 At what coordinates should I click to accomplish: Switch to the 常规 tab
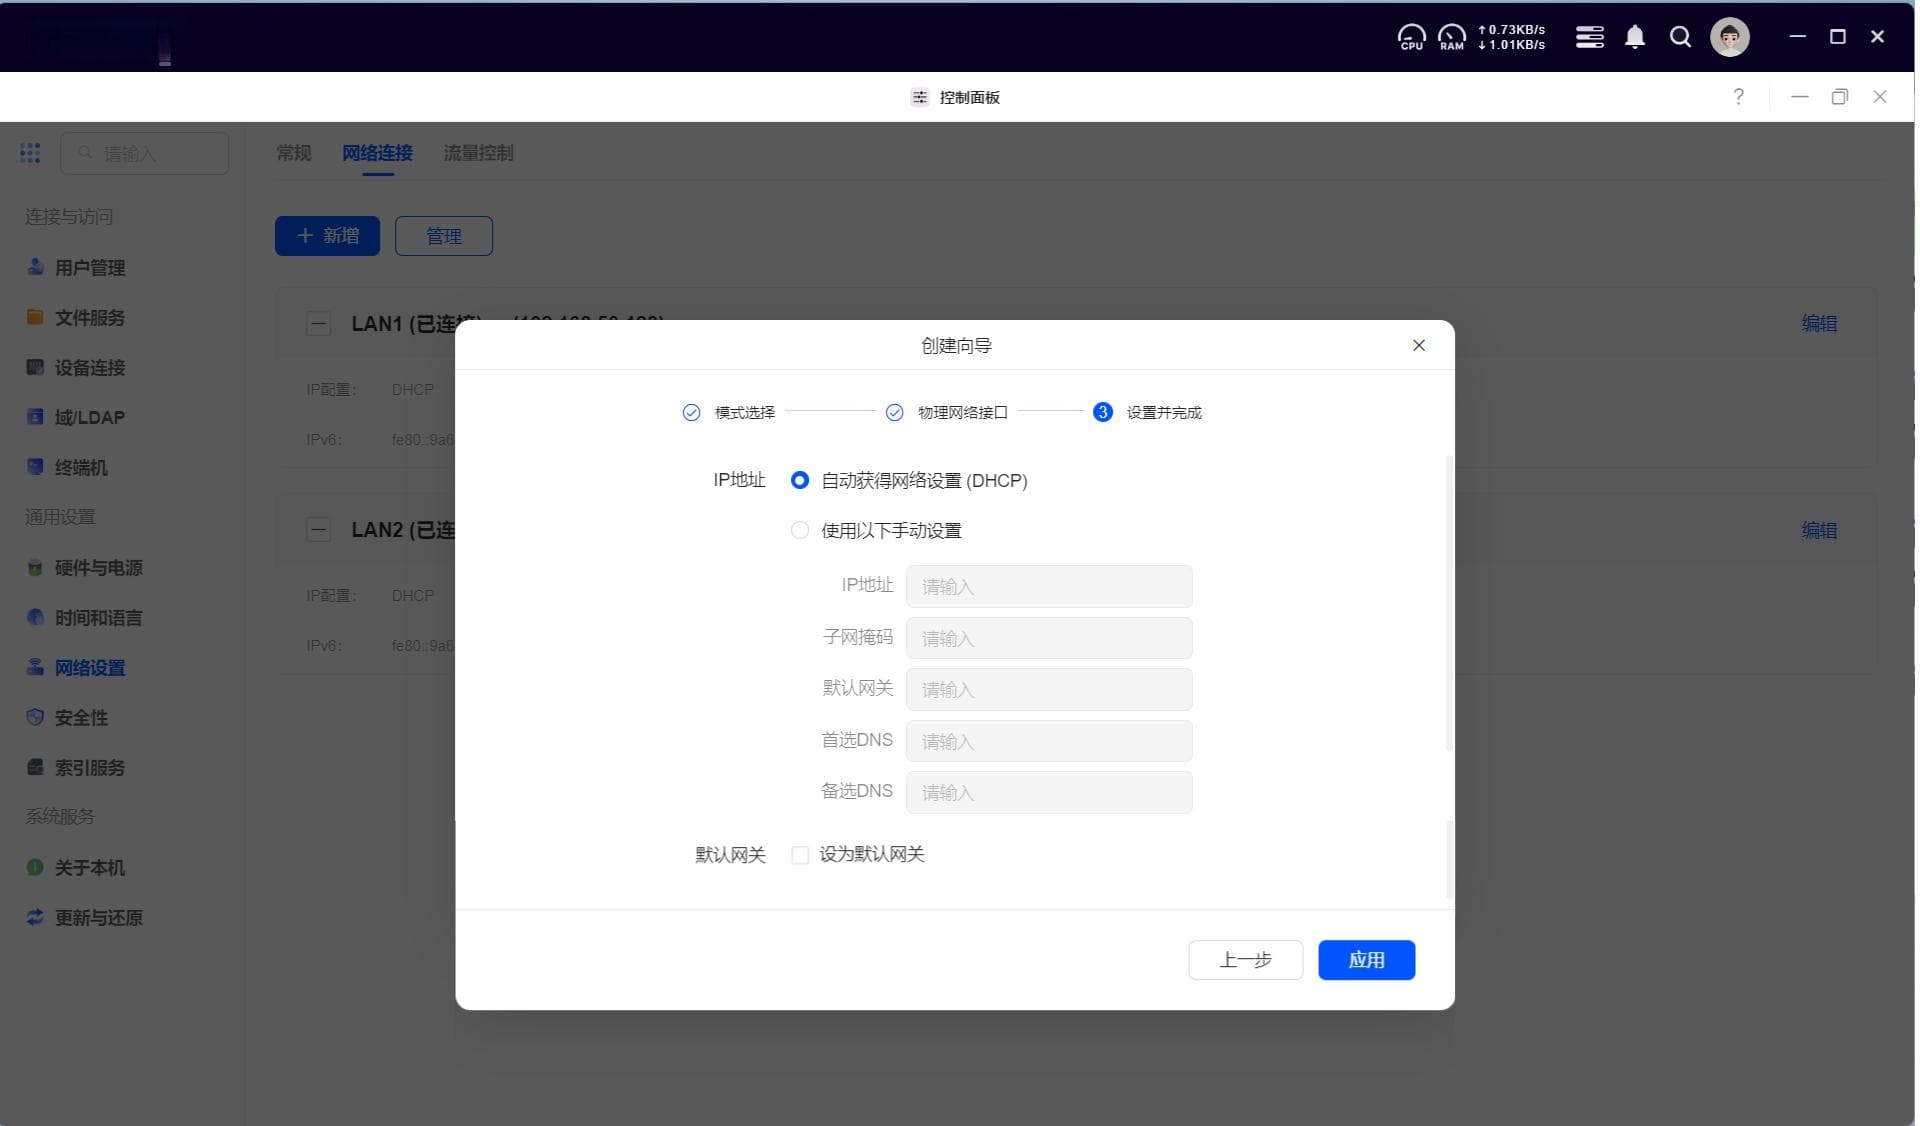point(293,152)
